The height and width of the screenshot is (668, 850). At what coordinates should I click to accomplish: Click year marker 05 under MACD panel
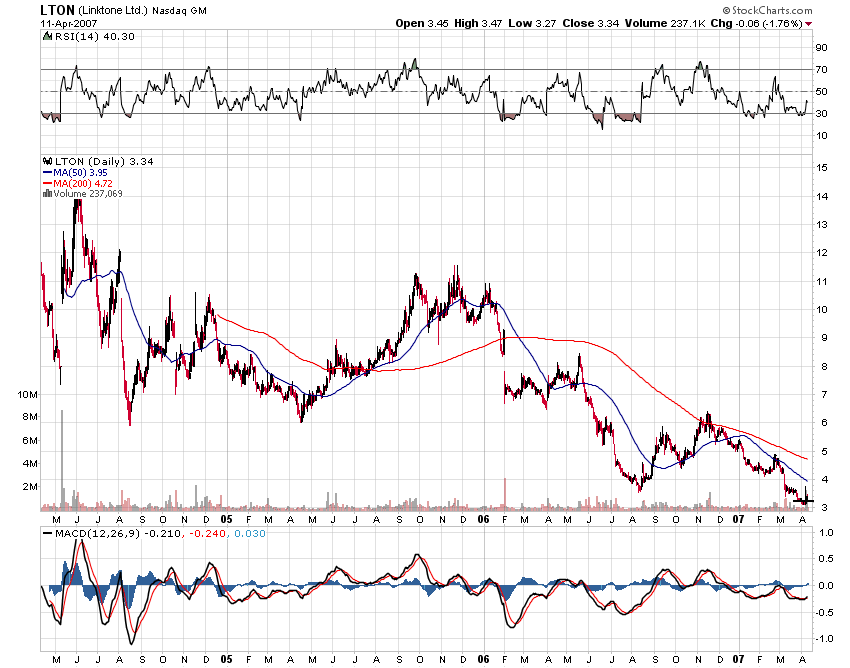[x=226, y=659]
